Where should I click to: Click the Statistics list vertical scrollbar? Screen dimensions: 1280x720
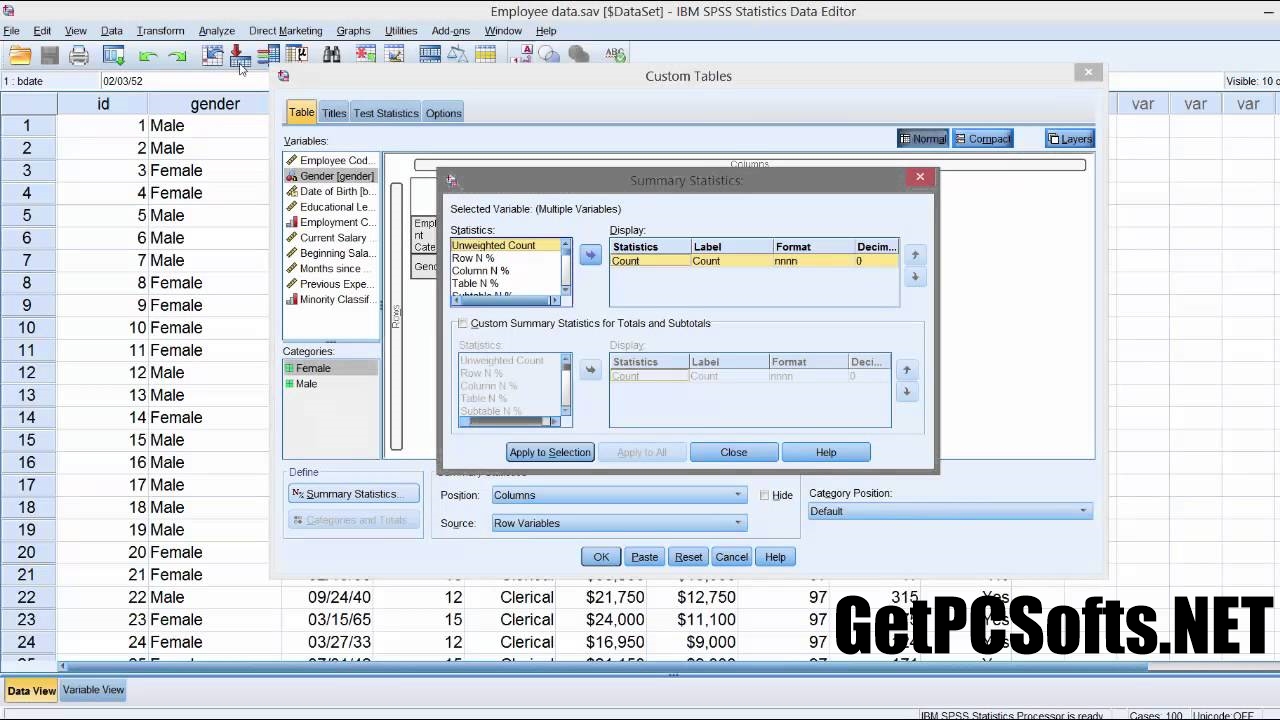point(566,266)
